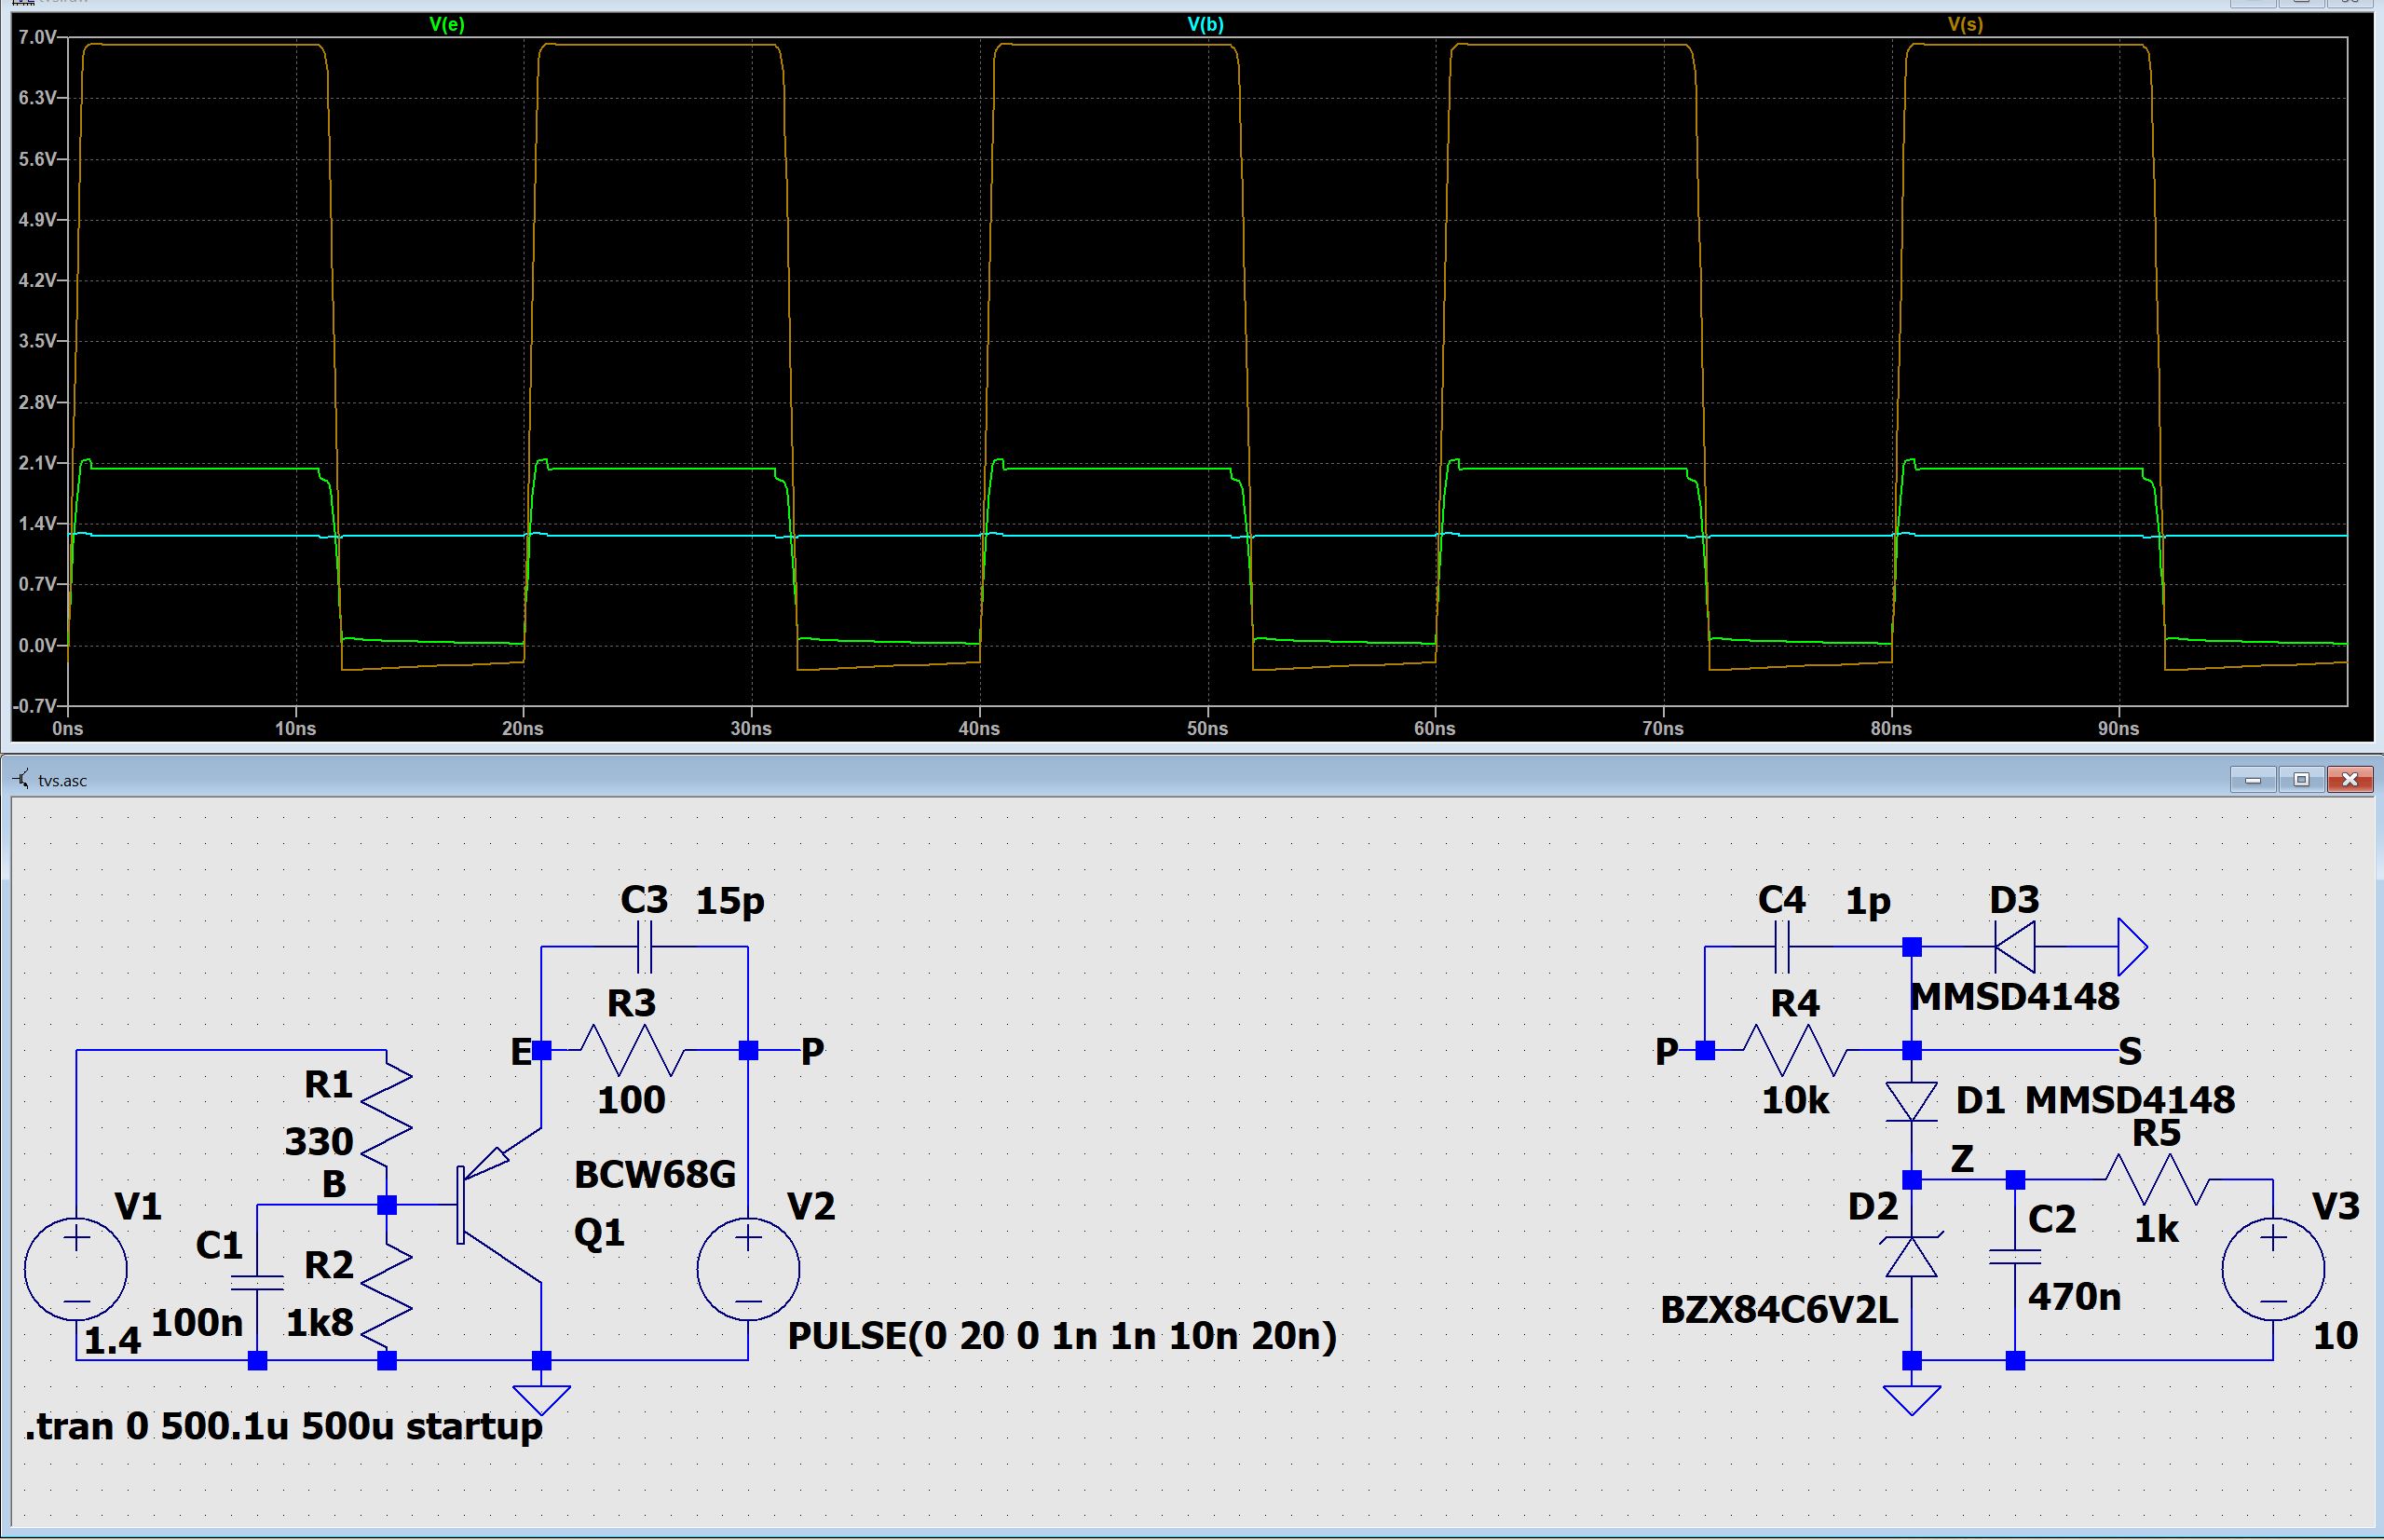Click the .tran simulation directive text
The width and height of the screenshot is (2384, 1540).
284,1426
